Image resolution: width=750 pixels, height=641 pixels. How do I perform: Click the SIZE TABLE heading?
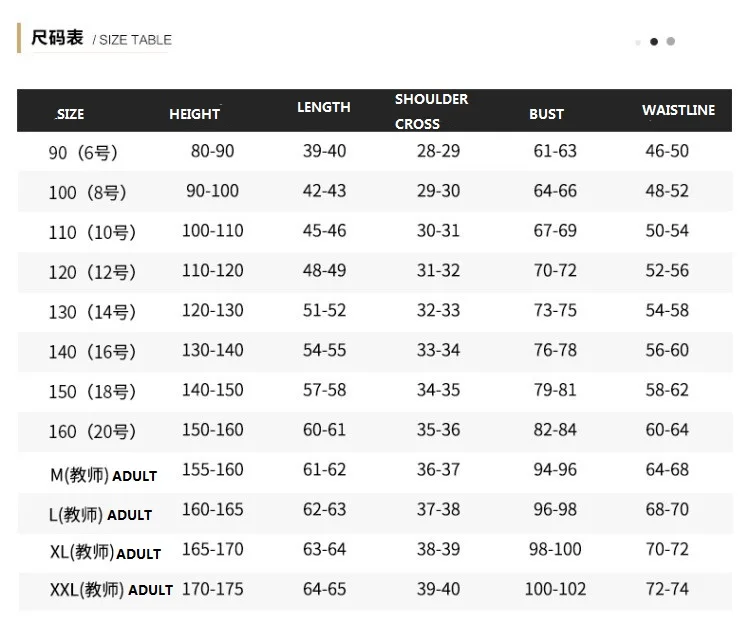pyautogui.click(x=101, y=38)
